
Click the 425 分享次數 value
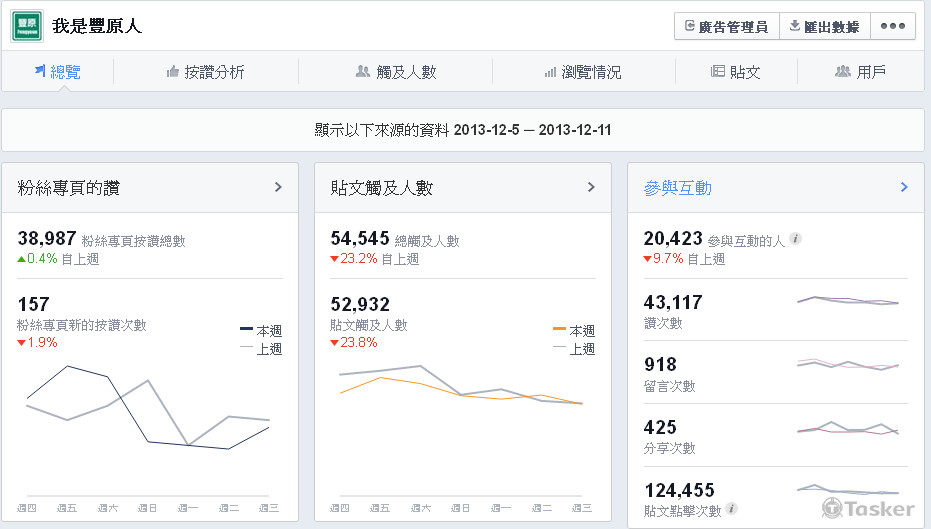tap(660, 427)
